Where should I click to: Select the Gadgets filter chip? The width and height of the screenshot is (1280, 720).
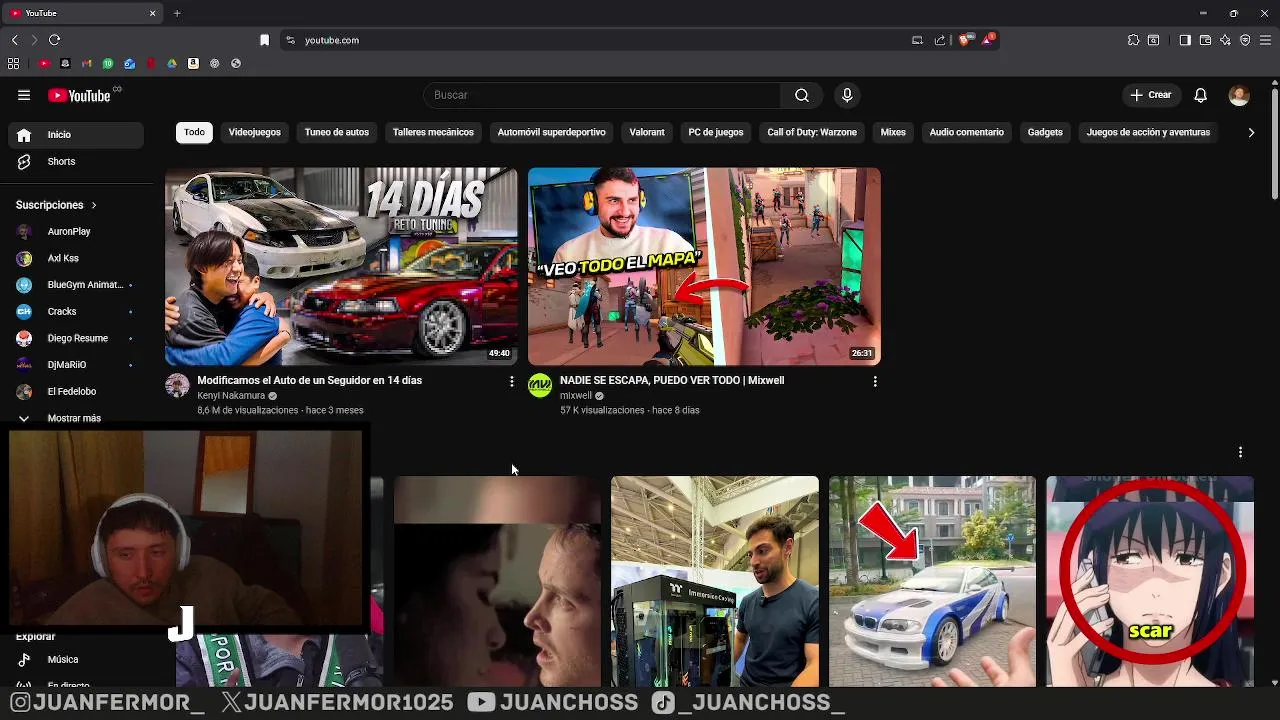tap(1045, 132)
